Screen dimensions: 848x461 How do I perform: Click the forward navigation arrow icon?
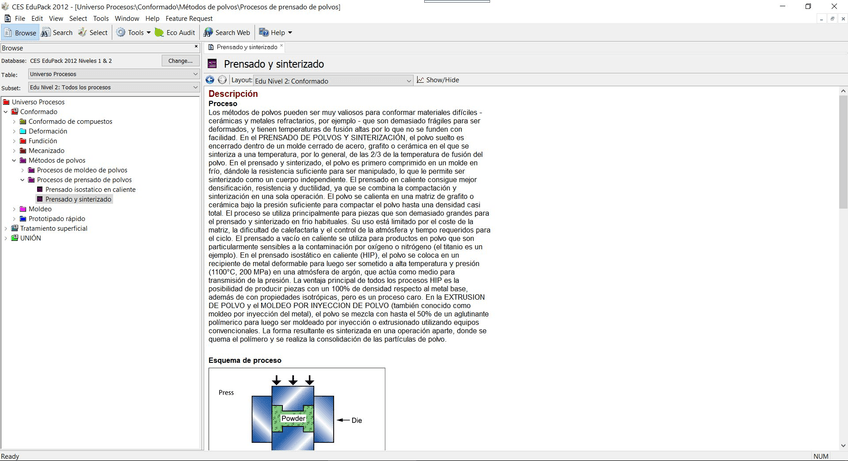pyautogui.click(x=222, y=80)
